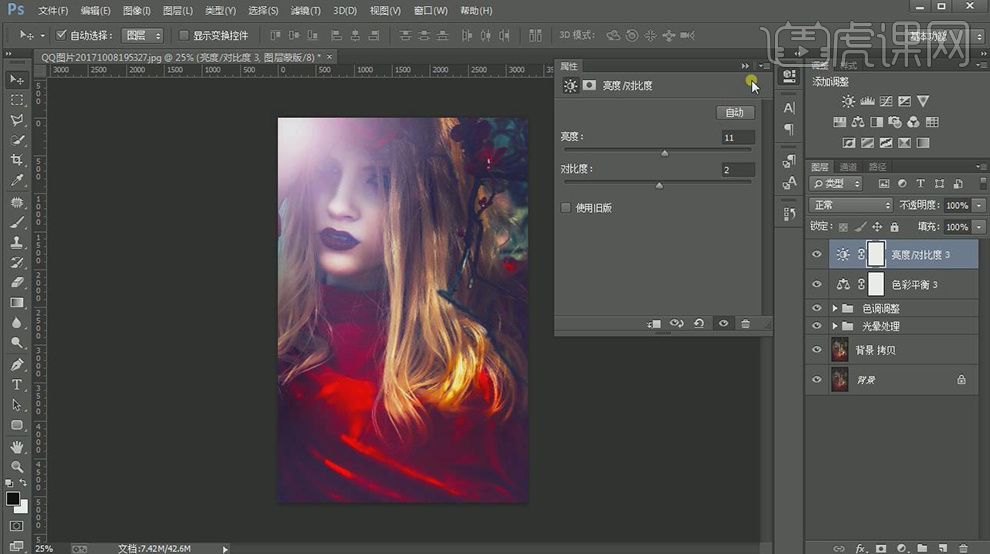Switch to the 通道 tab
Image resolution: width=990 pixels, height=554 pixels.
point(848,167)
